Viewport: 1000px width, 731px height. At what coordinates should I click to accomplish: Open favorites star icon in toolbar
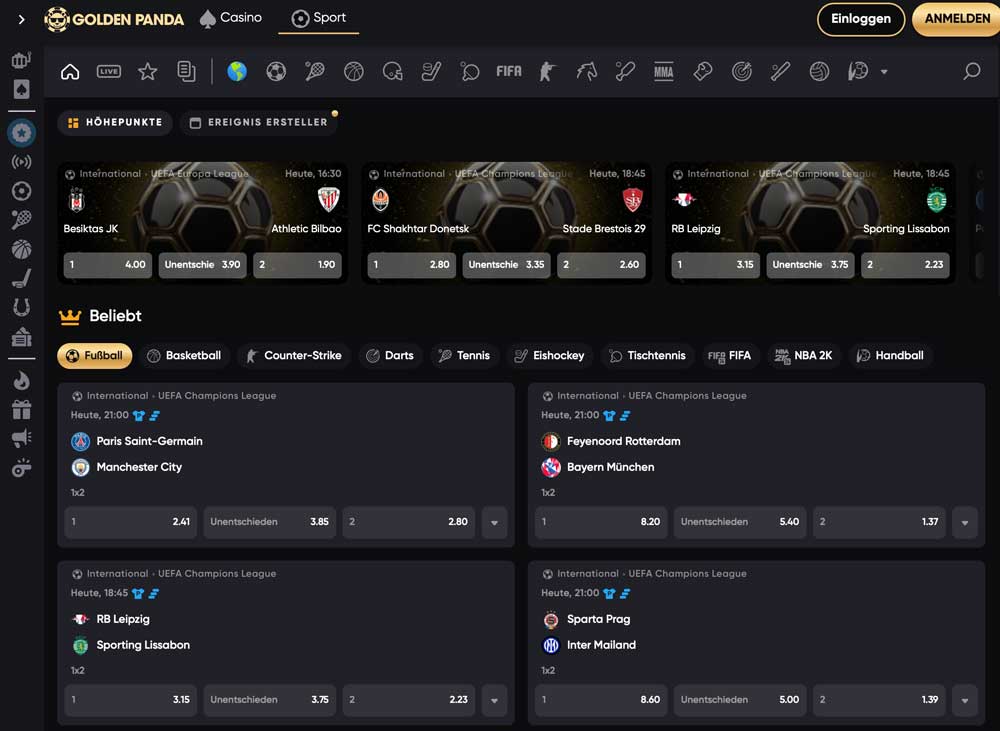coord(147,71)
